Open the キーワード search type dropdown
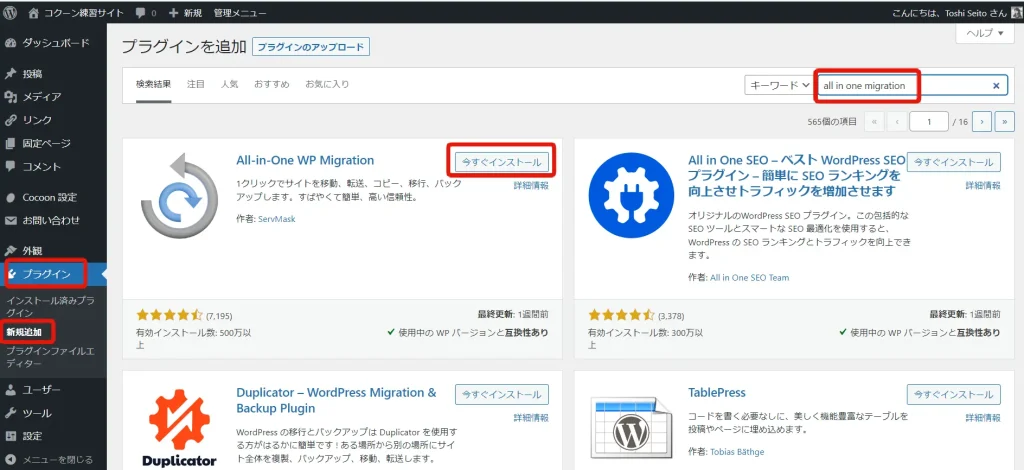Image resolution: width=1024 pixels, height=470 pixels. [x=778, y=86]
